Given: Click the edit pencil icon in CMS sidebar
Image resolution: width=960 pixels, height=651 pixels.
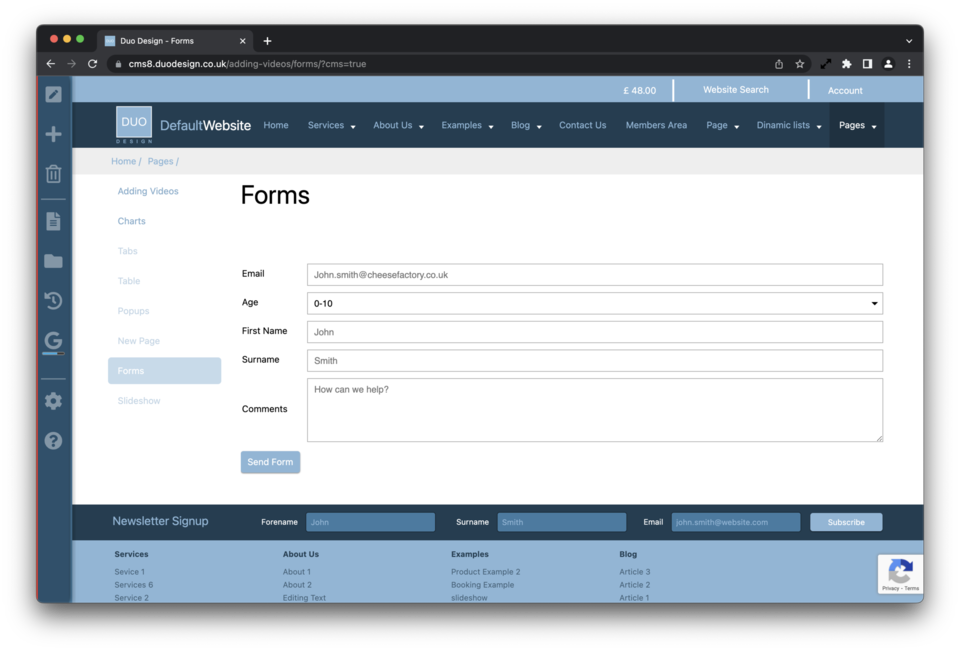Looking at the screenshot, I should tap(53, 94).
